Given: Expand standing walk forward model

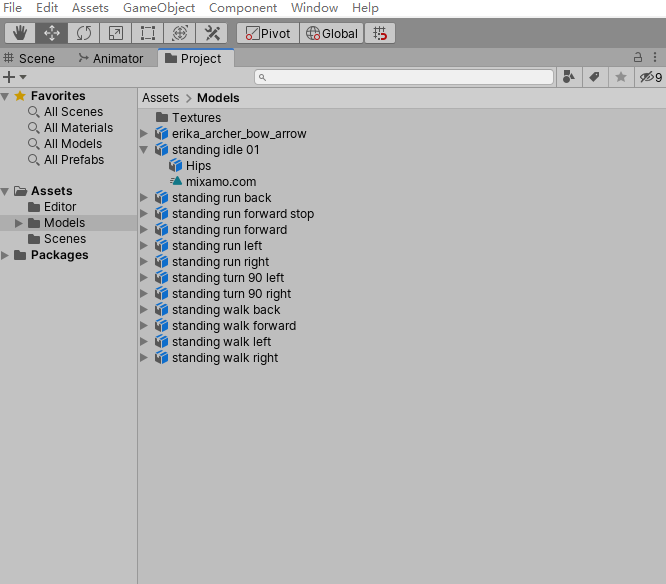Looking at the screenshot, I should click(x=144, y=326).
